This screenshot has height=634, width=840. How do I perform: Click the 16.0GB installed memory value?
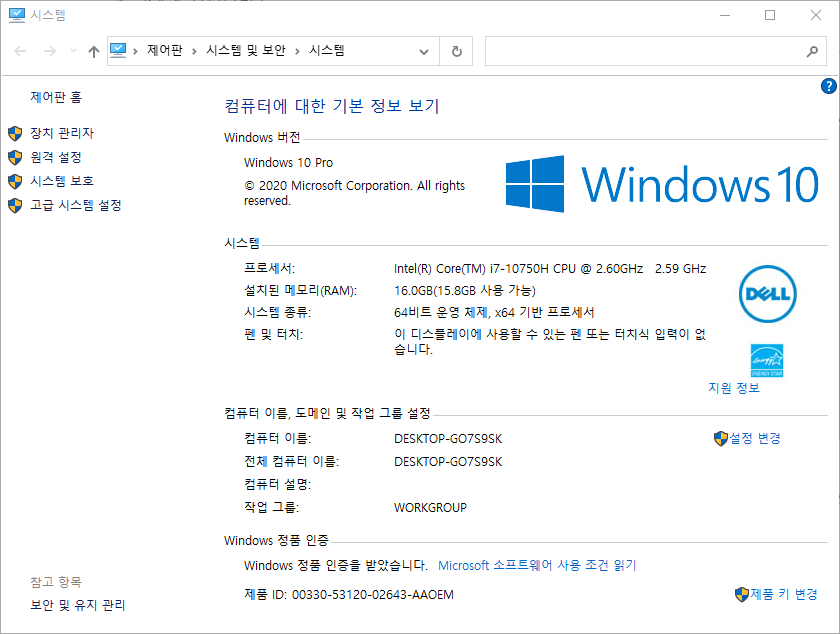tap(464, 290)
